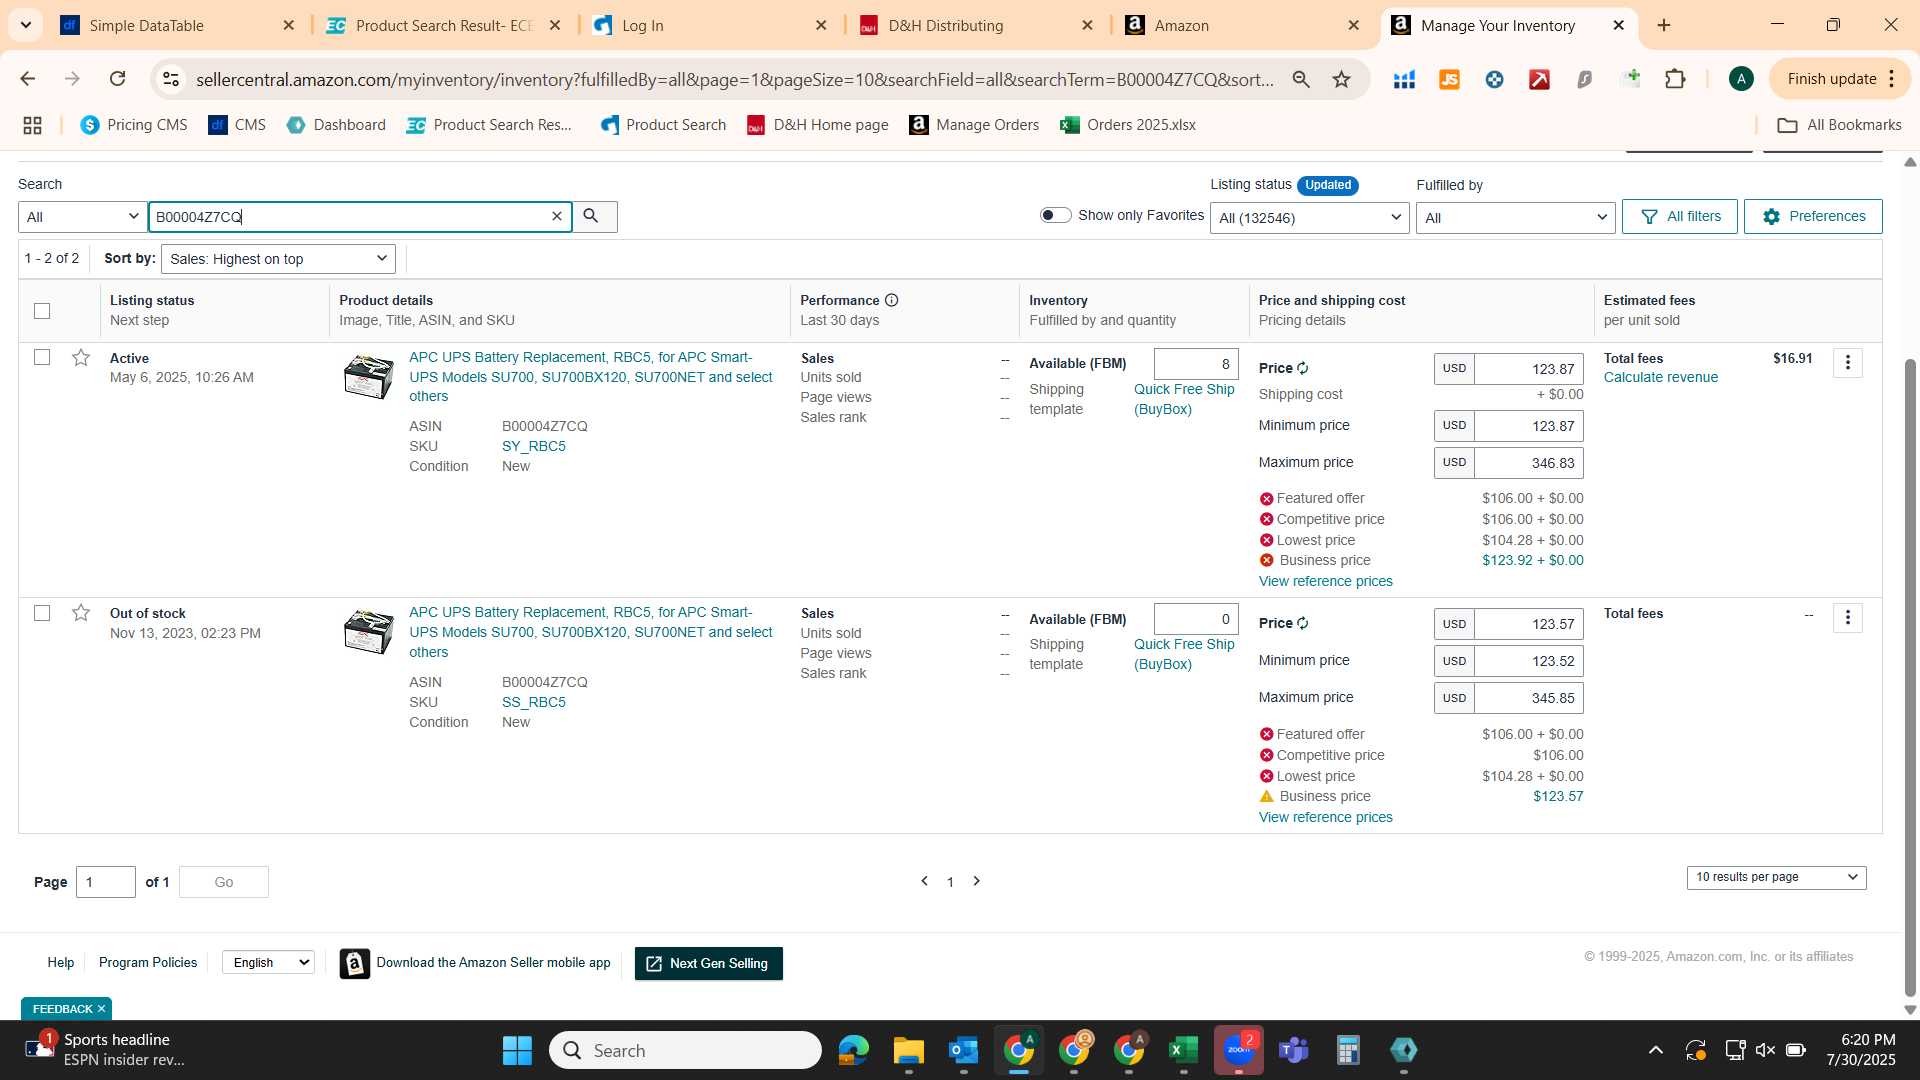Open Pricing CMS bookmark

pos(134,125)
